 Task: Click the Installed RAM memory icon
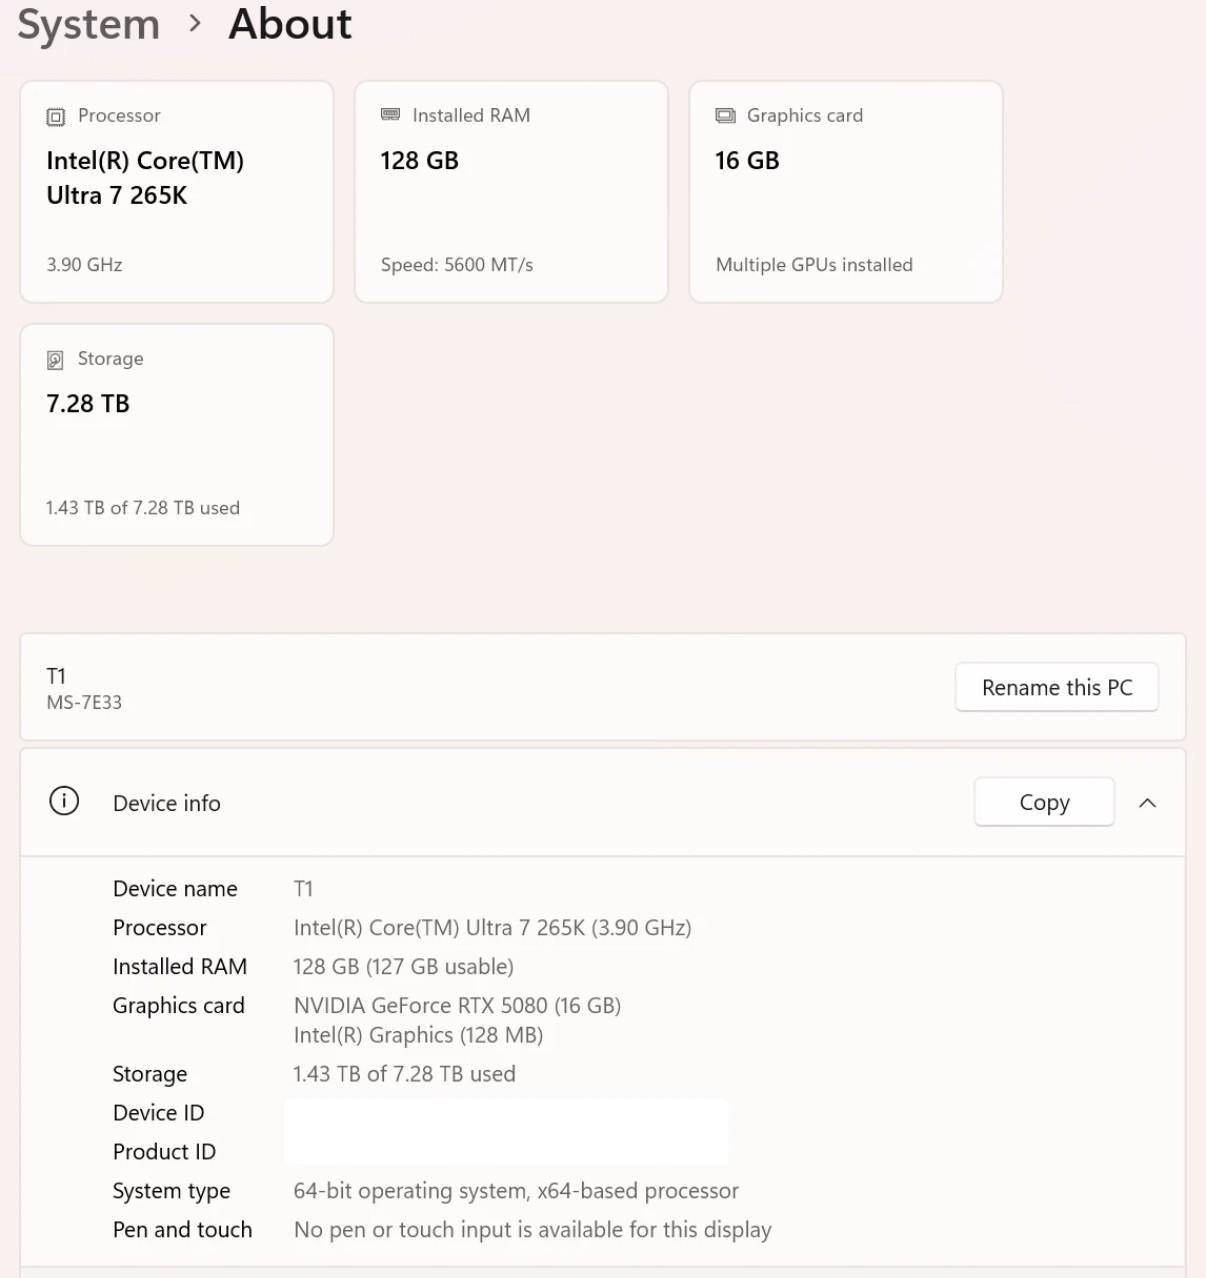[x=390, y=115]
